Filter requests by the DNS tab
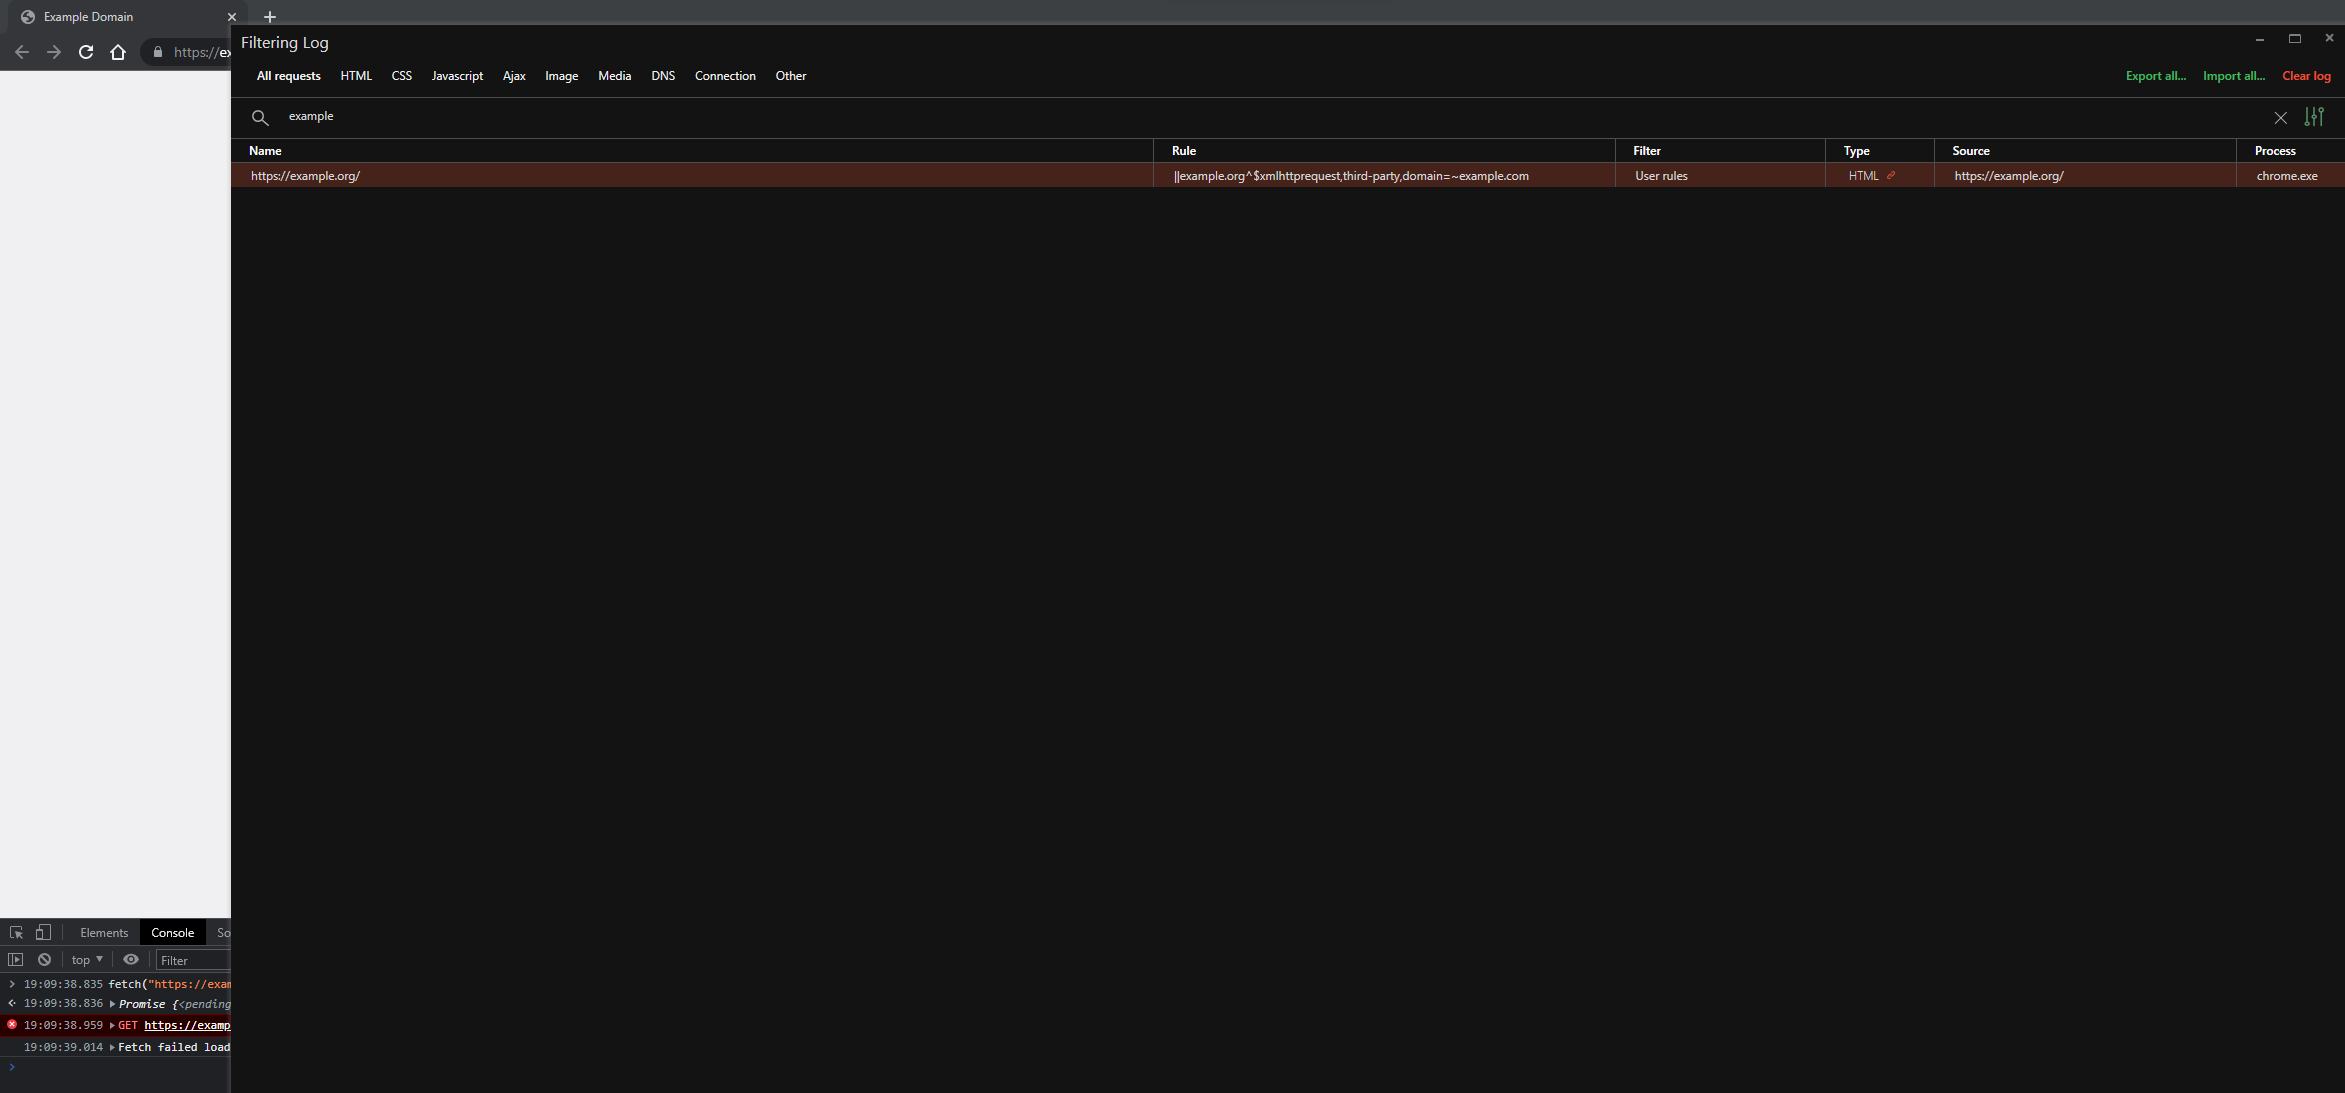This screenshot has width=2345, height=1093. [663, 75]
